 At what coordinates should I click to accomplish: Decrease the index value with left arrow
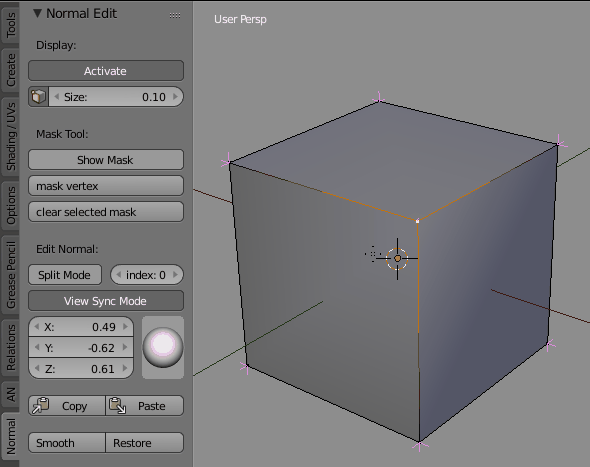[119, 275]
